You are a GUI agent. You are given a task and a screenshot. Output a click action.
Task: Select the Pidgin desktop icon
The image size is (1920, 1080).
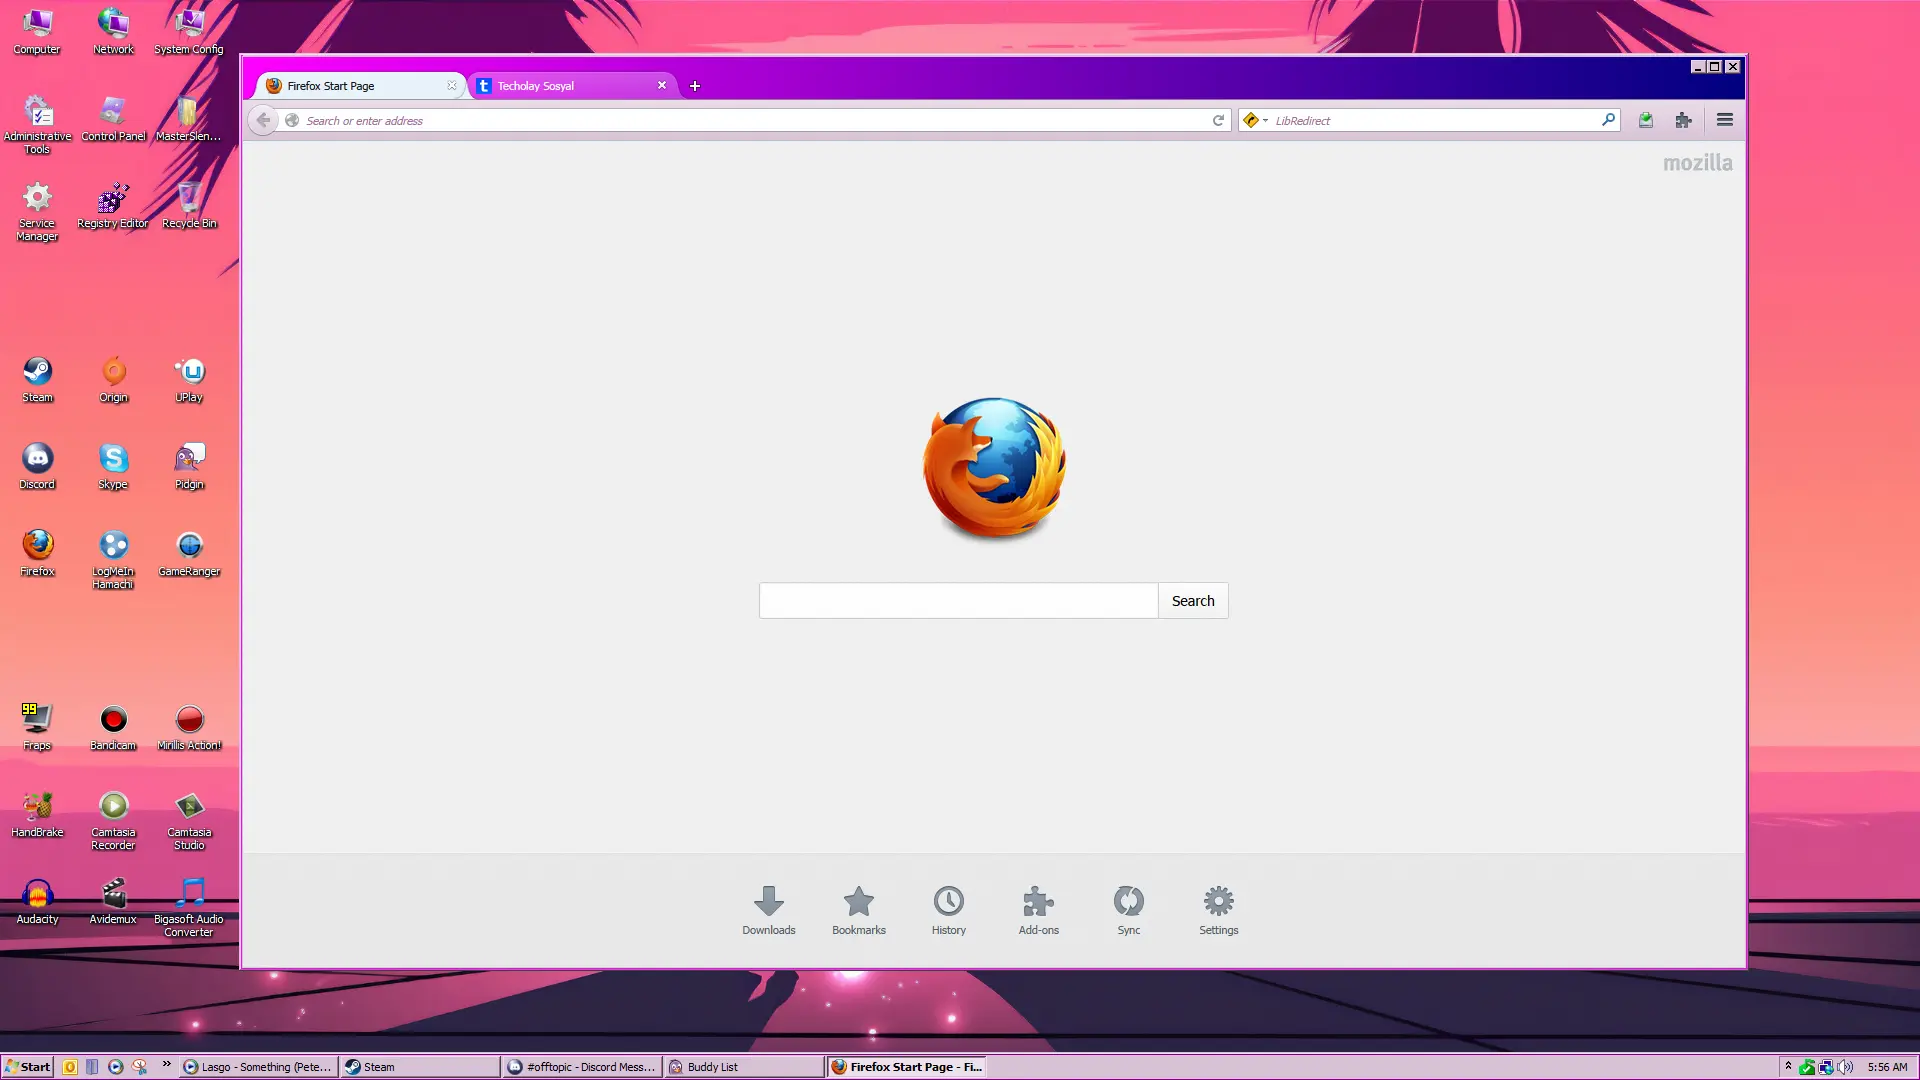click(x=189, y=467)
